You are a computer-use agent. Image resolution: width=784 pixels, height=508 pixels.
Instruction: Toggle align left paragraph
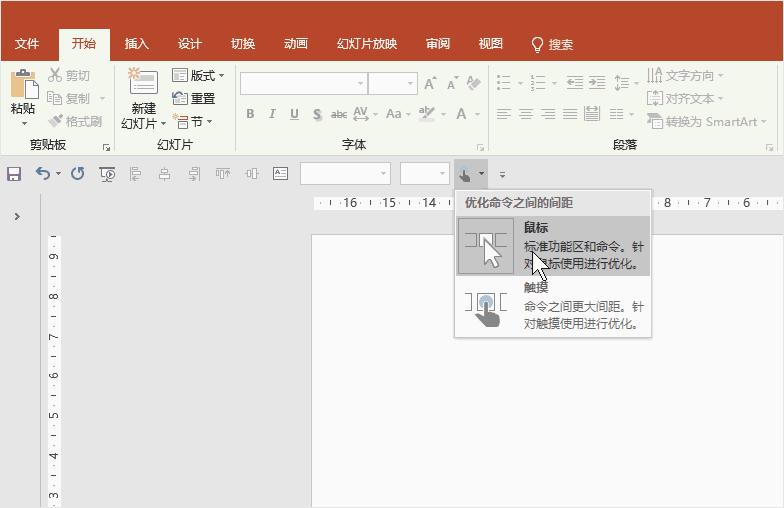[504, 114]
